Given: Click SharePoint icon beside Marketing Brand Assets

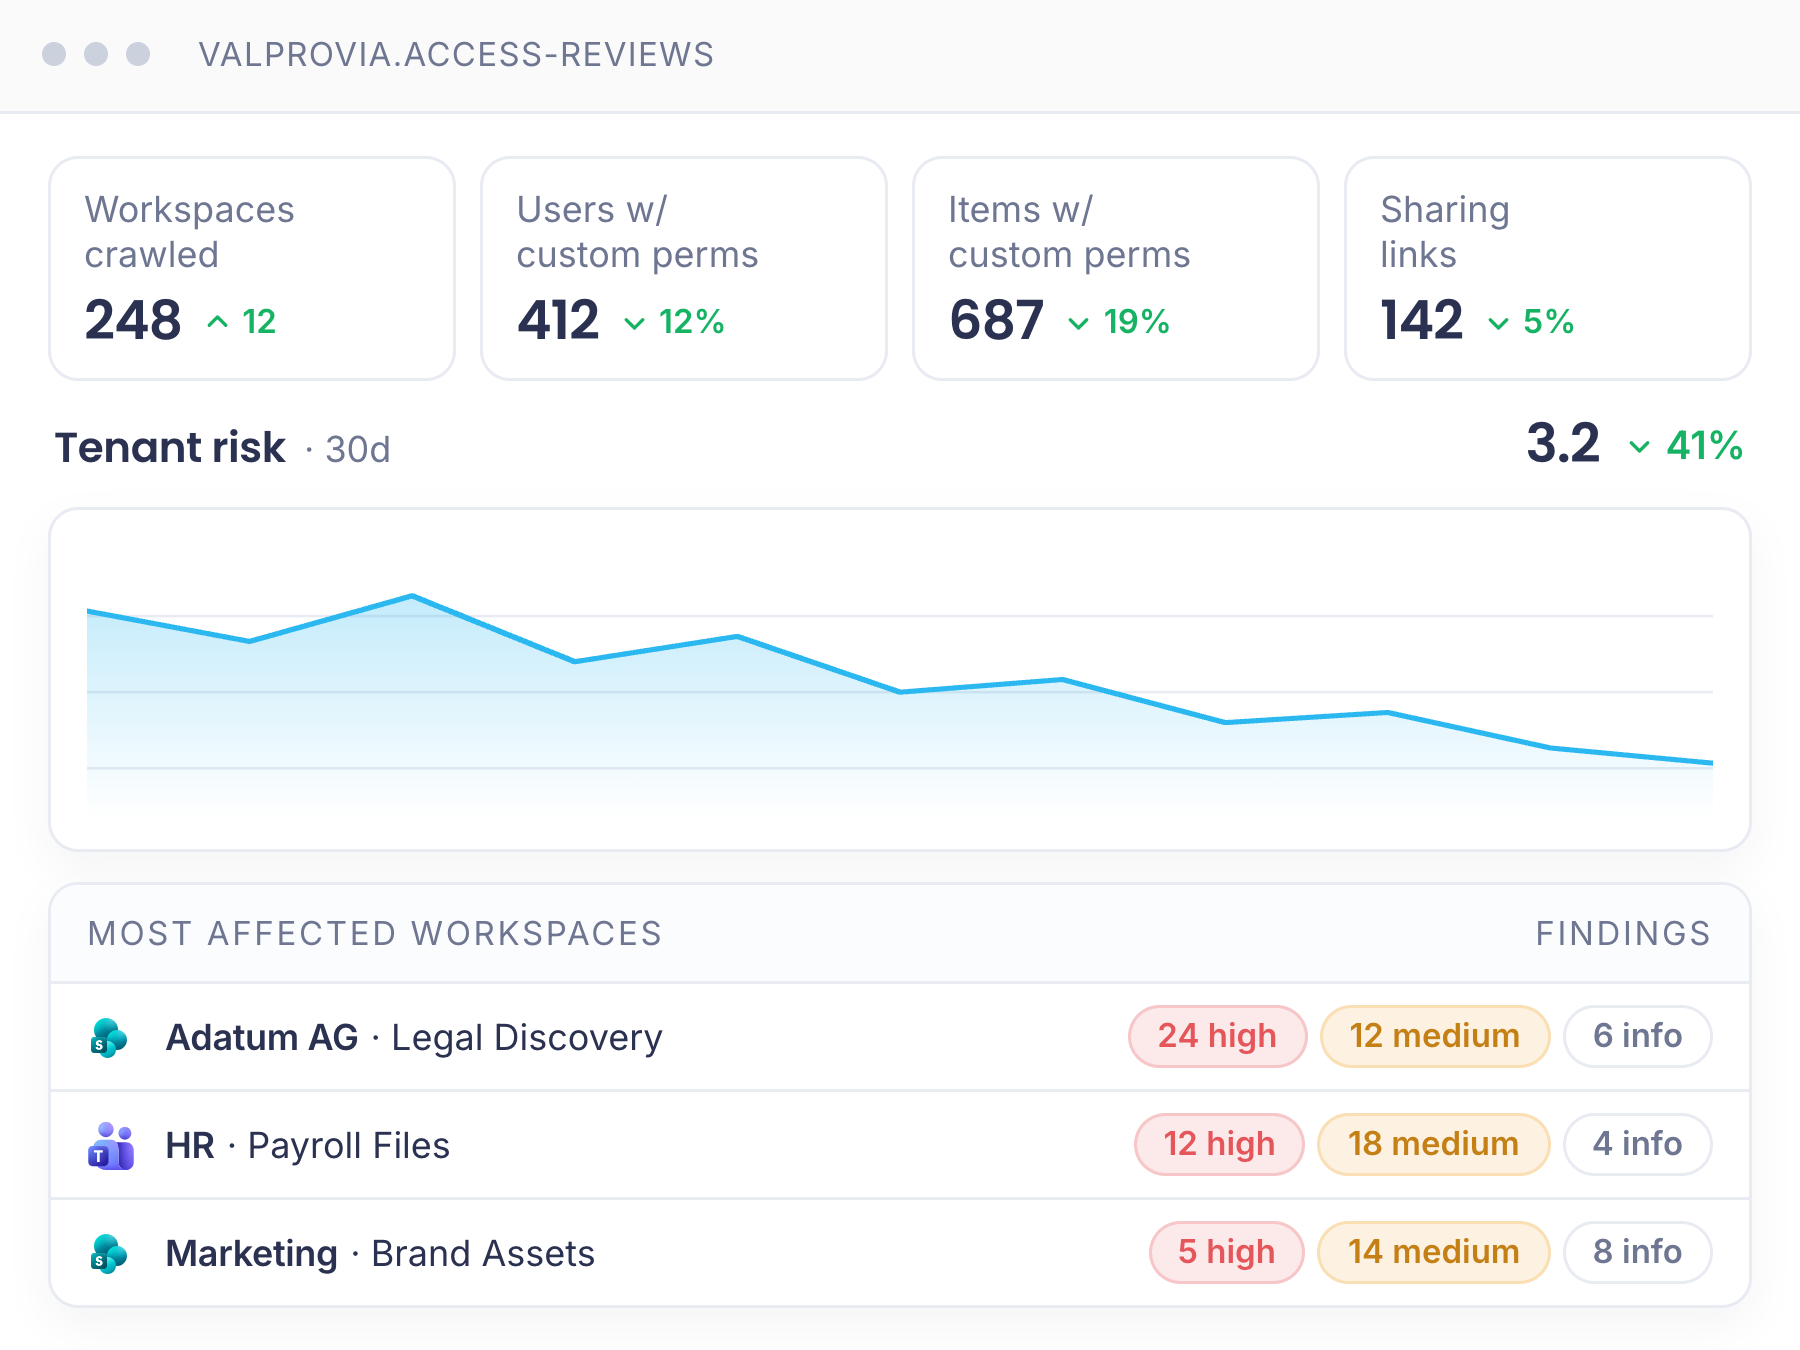Looking at the screenshot, I should pyautogui.click(x=109, y=1253).
